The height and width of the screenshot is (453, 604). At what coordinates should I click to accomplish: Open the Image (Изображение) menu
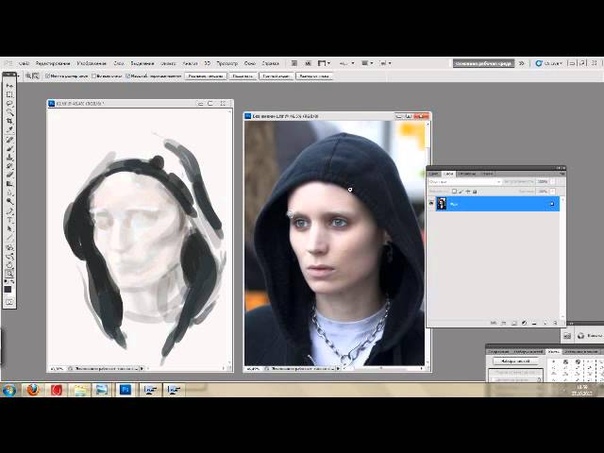[92, 63]
